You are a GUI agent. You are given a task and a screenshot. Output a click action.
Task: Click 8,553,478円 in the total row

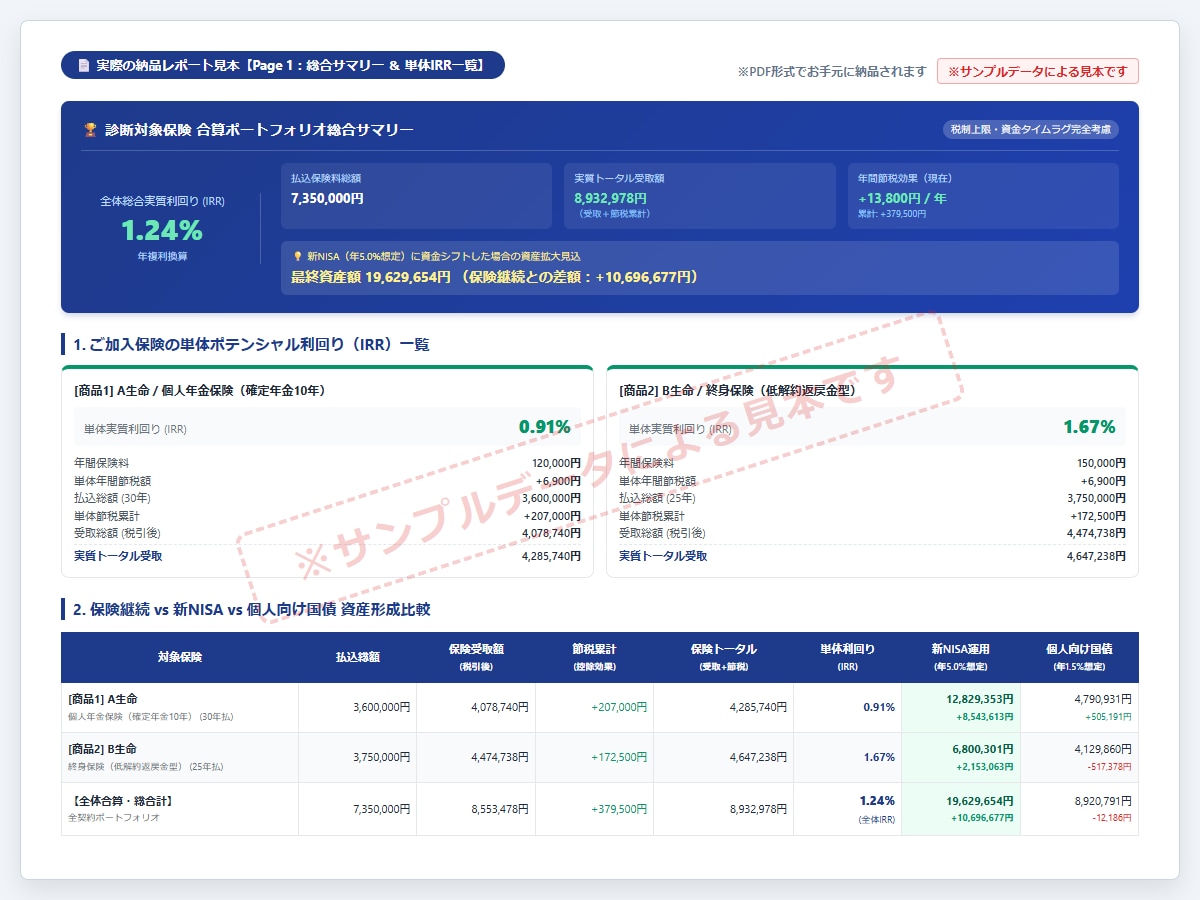(500, 809)
